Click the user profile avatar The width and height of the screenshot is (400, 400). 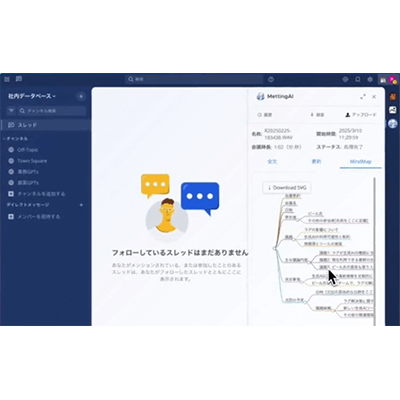point(393,80)
